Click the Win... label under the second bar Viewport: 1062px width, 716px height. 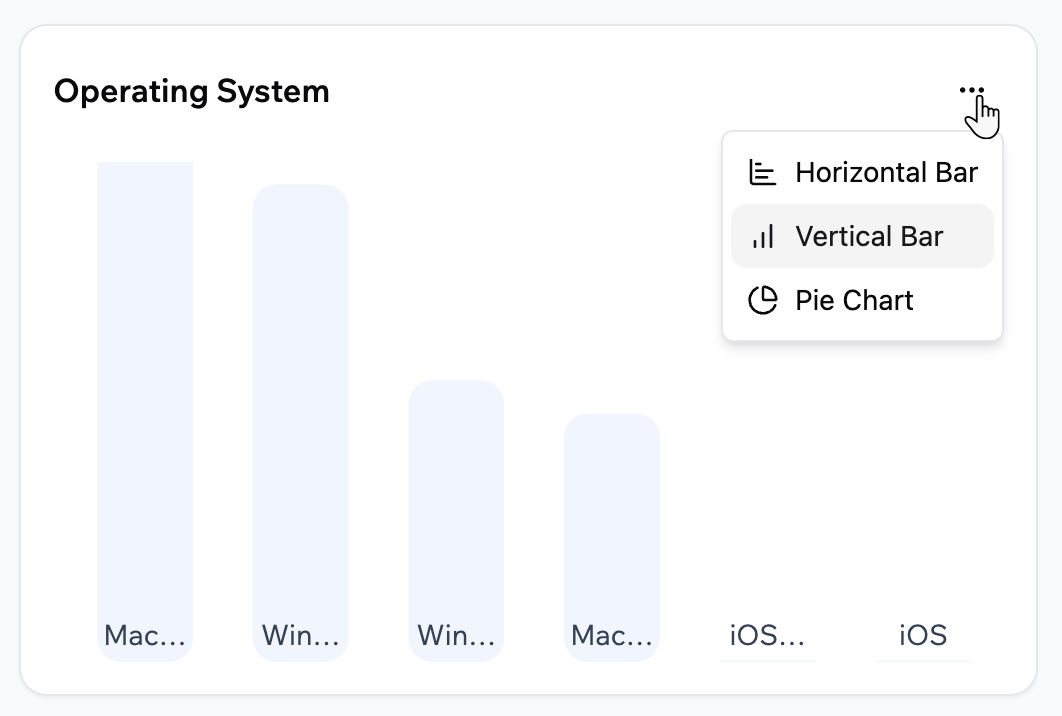pos(300,635)
